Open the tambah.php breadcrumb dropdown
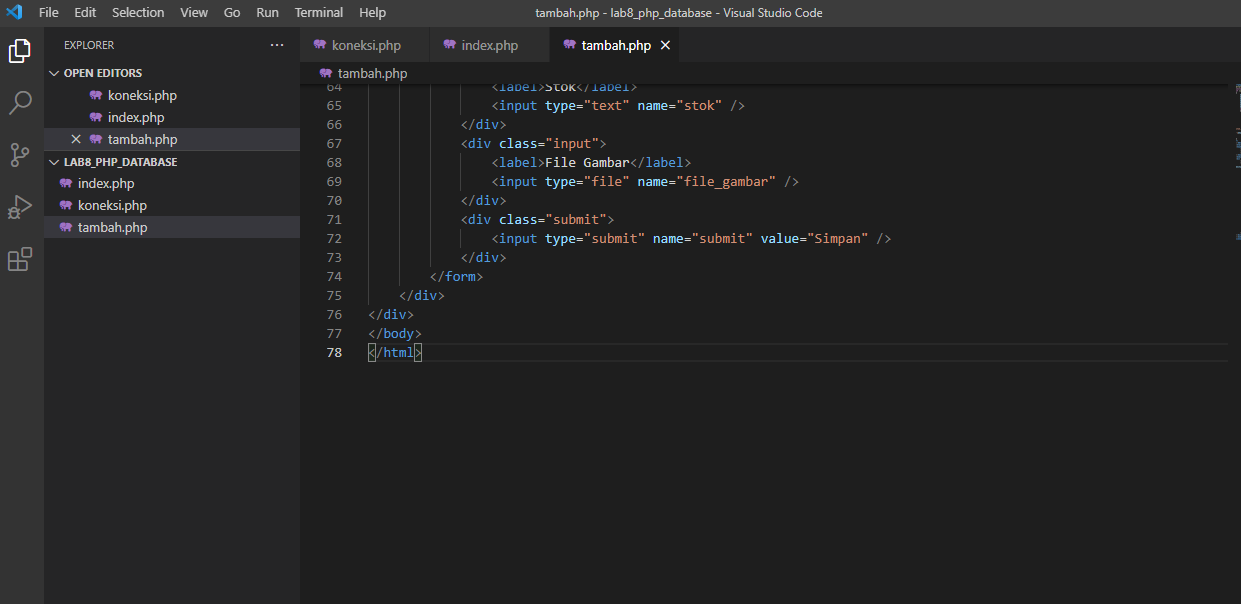 (366, 73)
